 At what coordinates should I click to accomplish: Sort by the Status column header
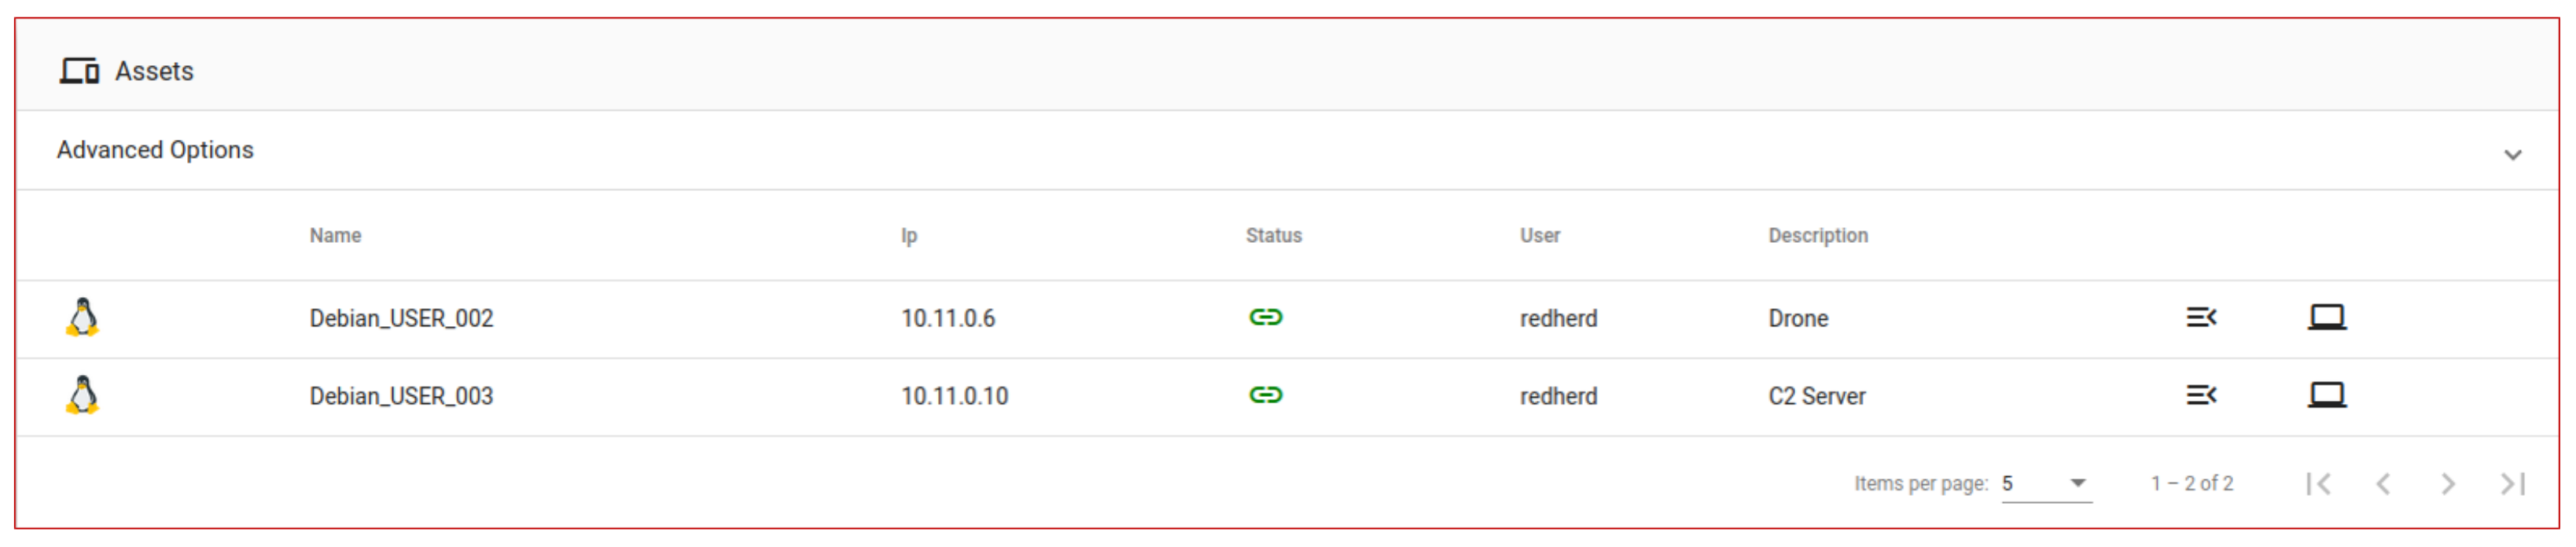click(x=1273, y=236)
